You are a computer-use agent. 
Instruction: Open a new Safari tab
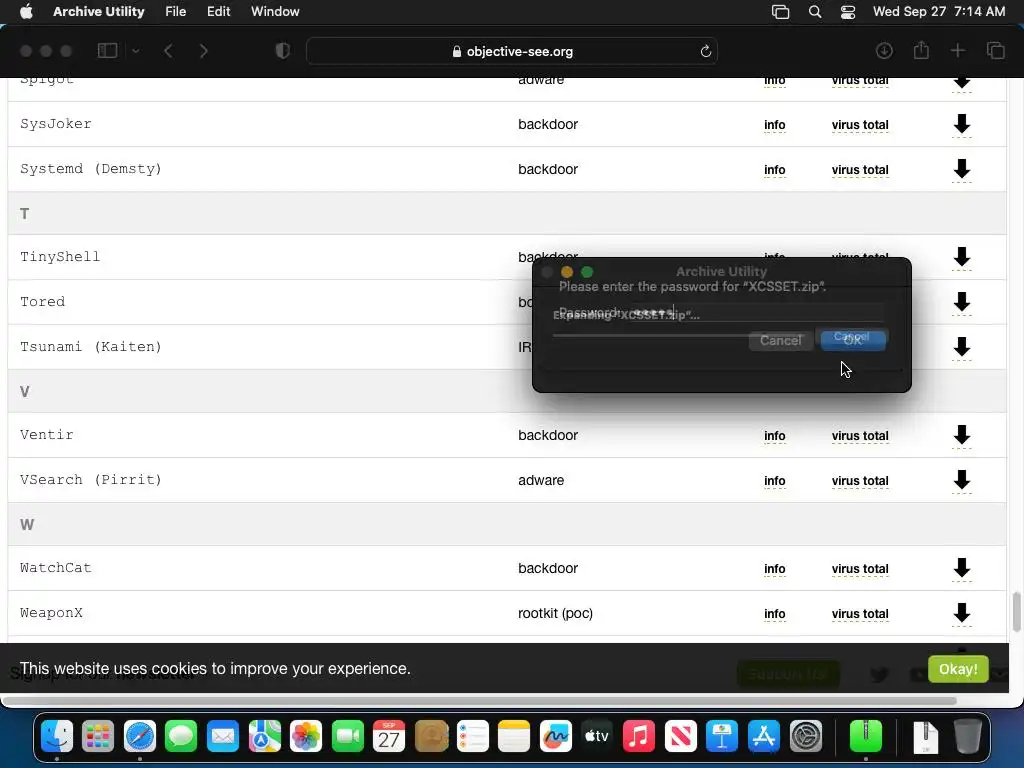[x=957, y=51]
